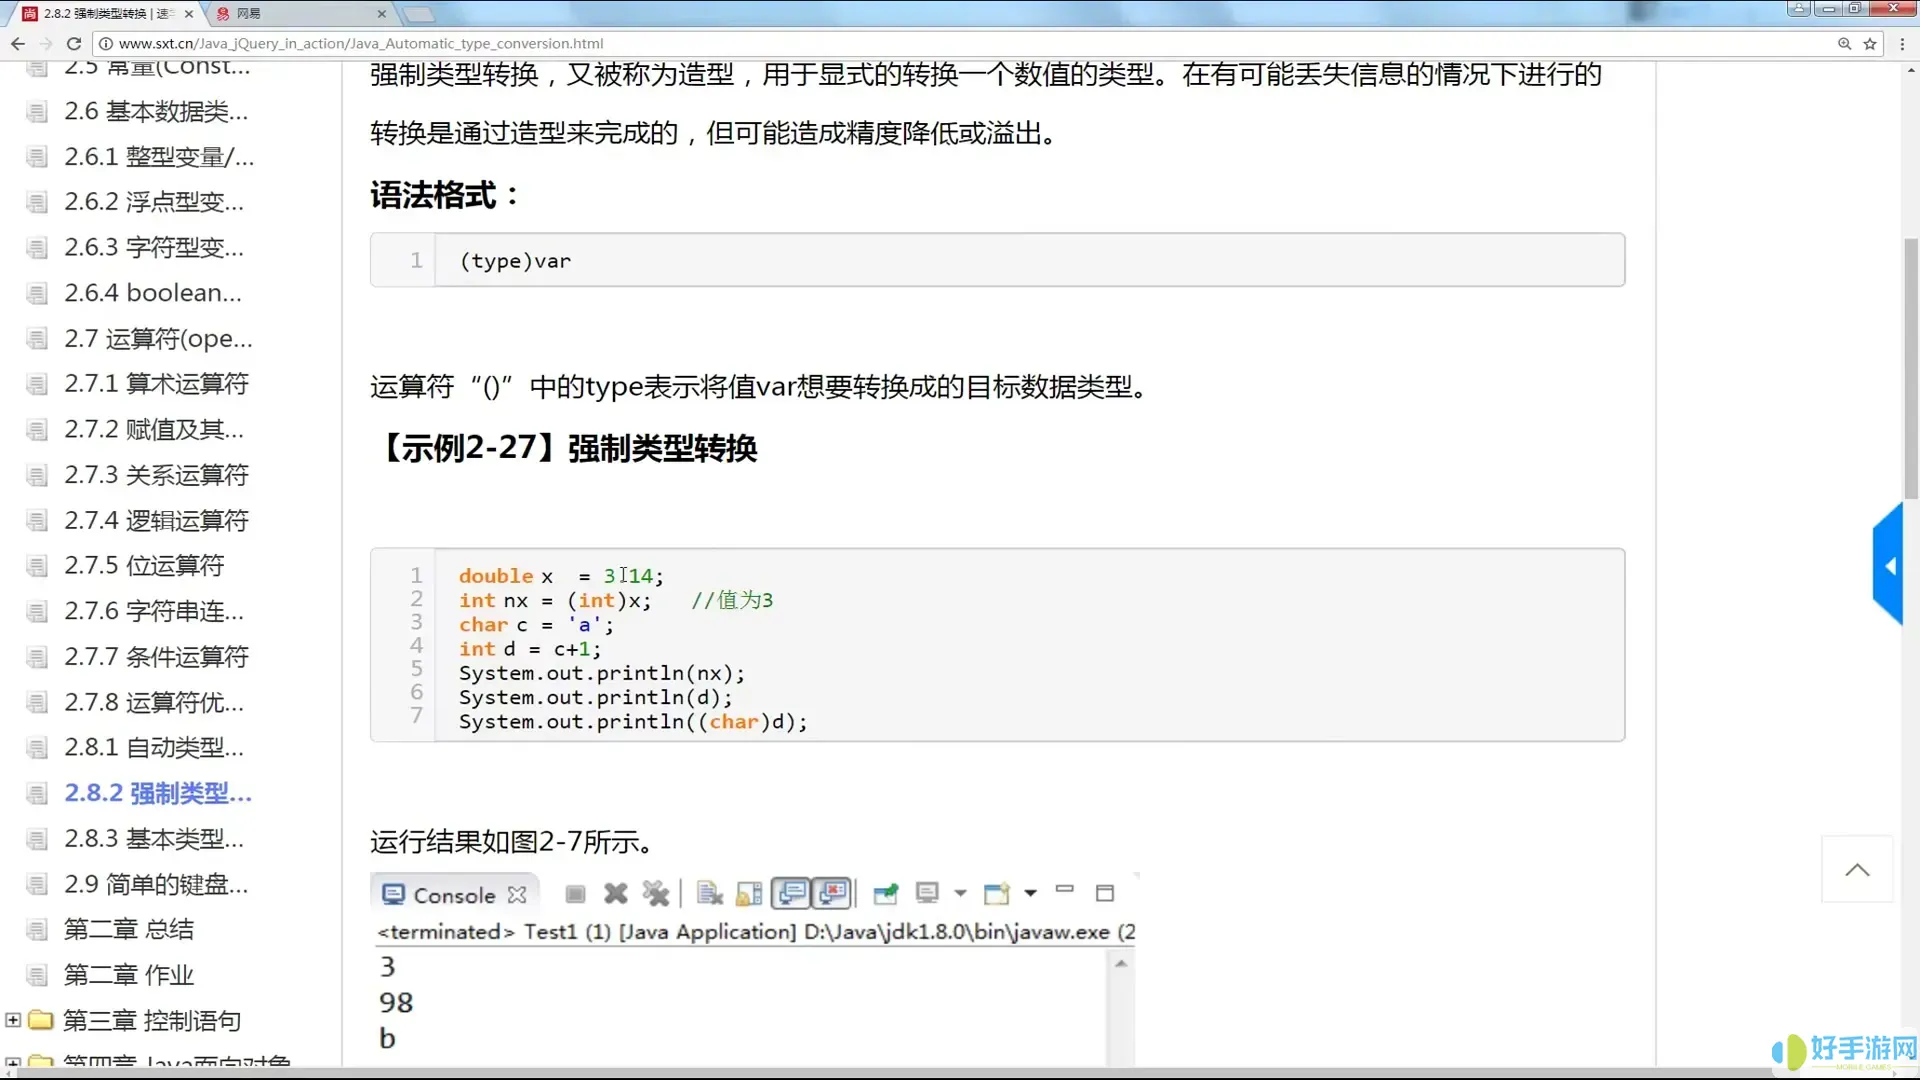Open 第二章 作业 page
1920x1080 pixels.
coord(129,975)
